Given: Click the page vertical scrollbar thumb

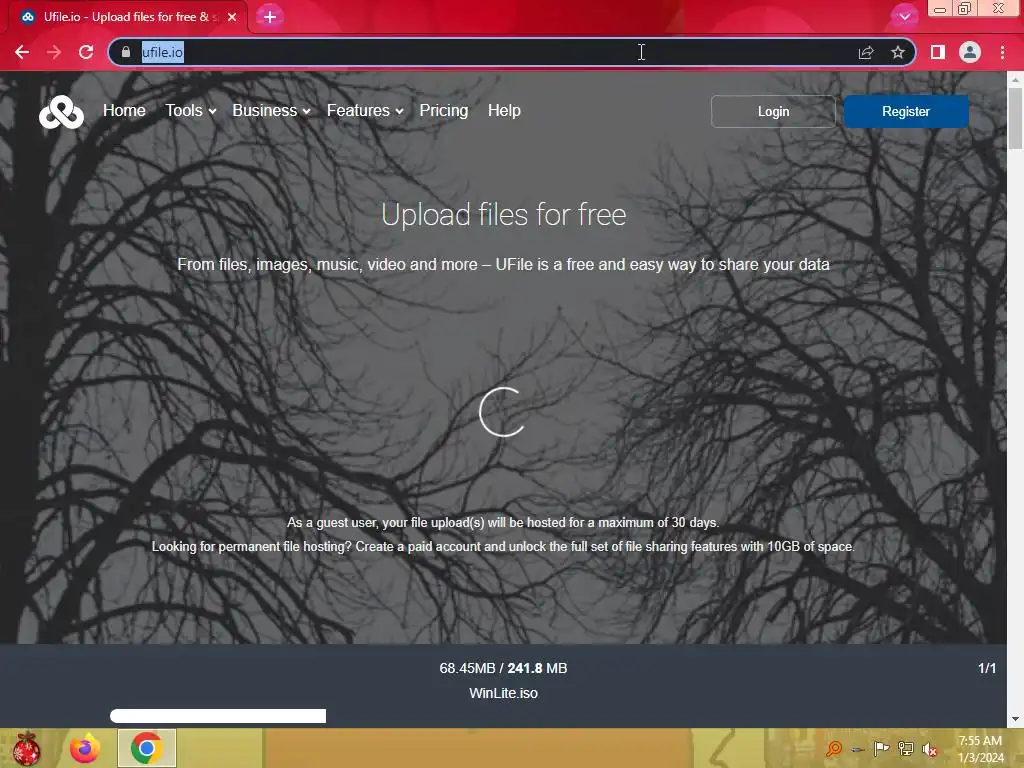Looking at the screenshot, I should point(1015,118).
